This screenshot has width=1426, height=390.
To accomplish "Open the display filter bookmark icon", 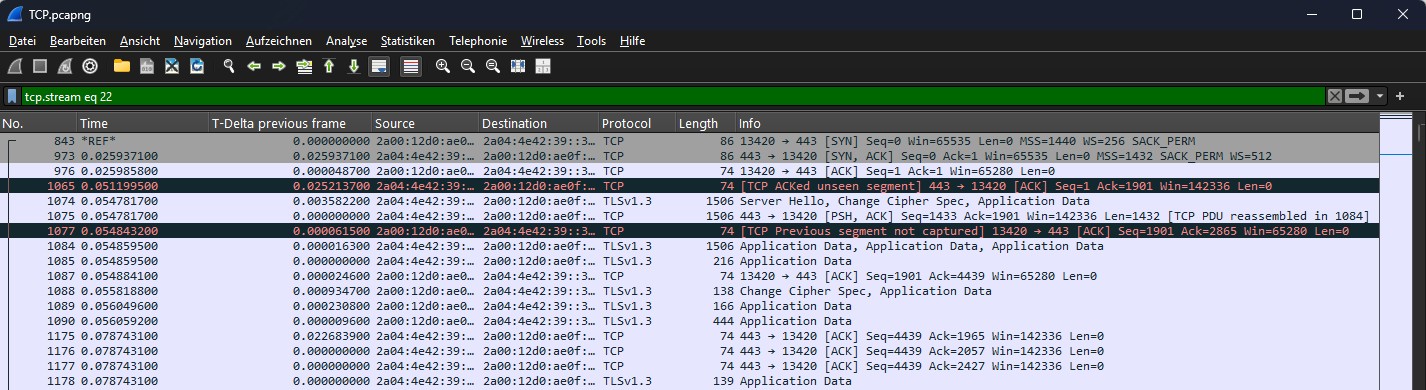I will click(12, 96).
